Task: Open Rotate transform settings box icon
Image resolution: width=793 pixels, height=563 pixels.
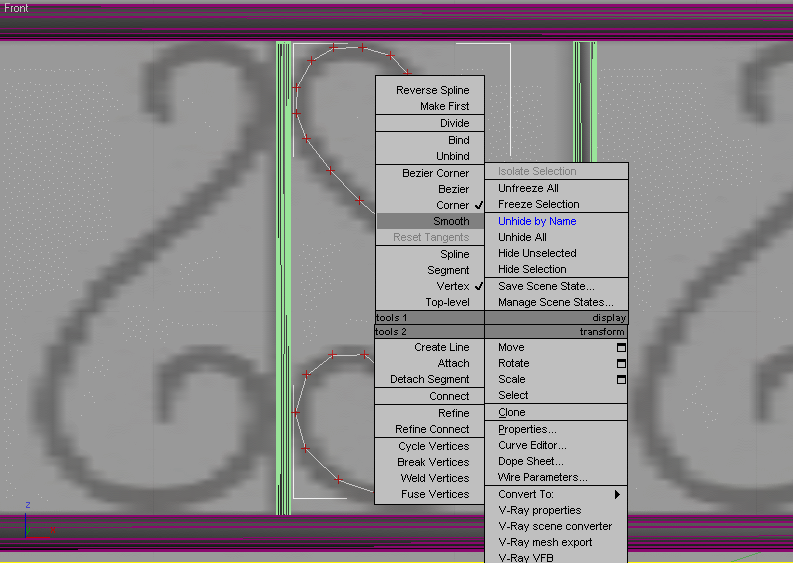Action: tap(621, 364)
